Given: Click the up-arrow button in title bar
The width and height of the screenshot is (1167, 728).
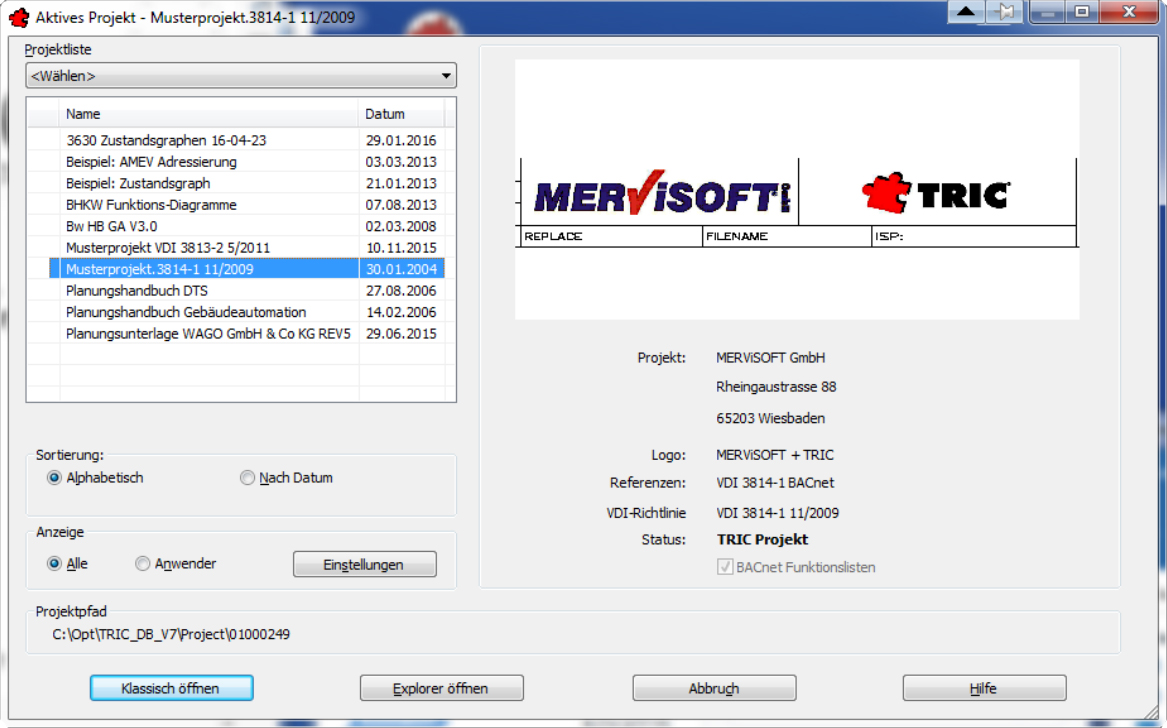Looking at the screenshot, I should coord(966,12).
